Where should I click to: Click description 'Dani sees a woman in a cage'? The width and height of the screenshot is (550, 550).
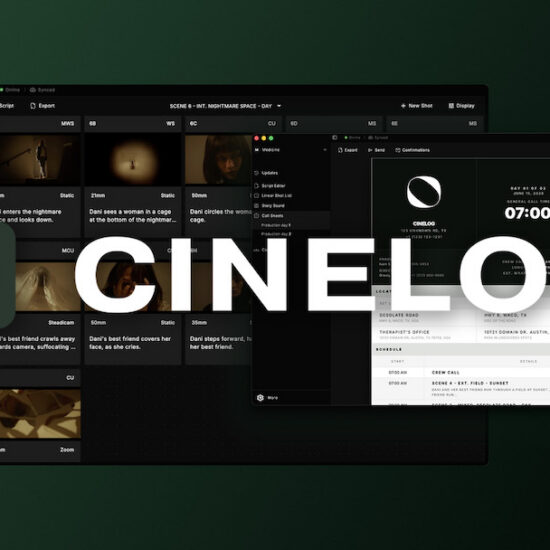[133, 216]
